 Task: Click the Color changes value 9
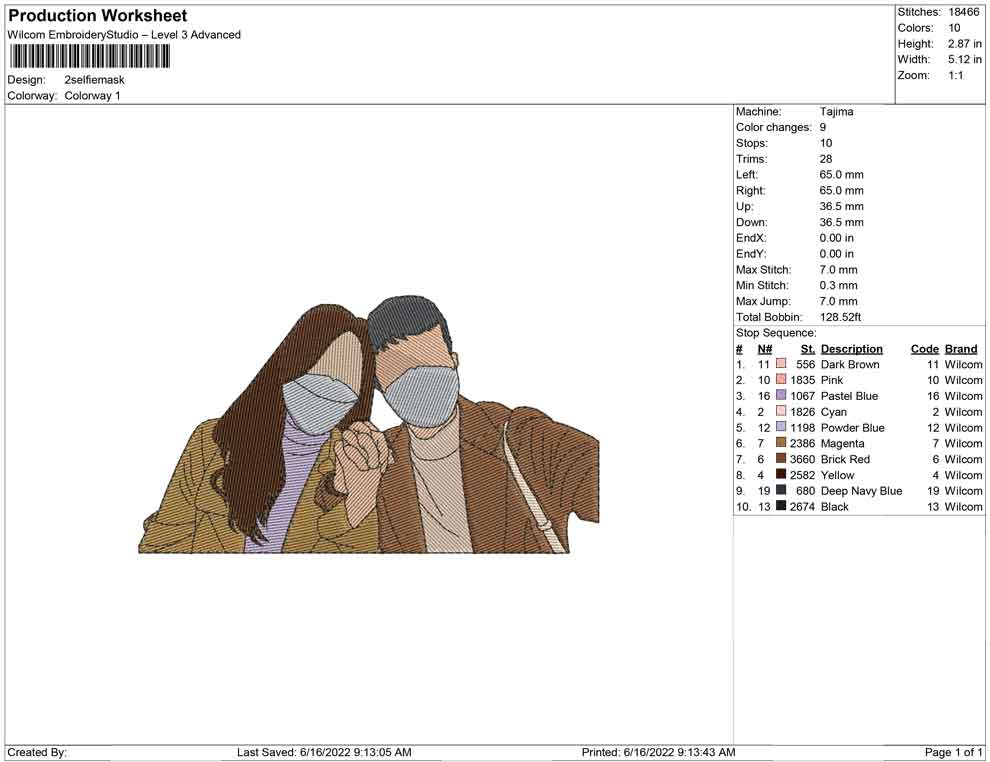click(x=823, y=127)
